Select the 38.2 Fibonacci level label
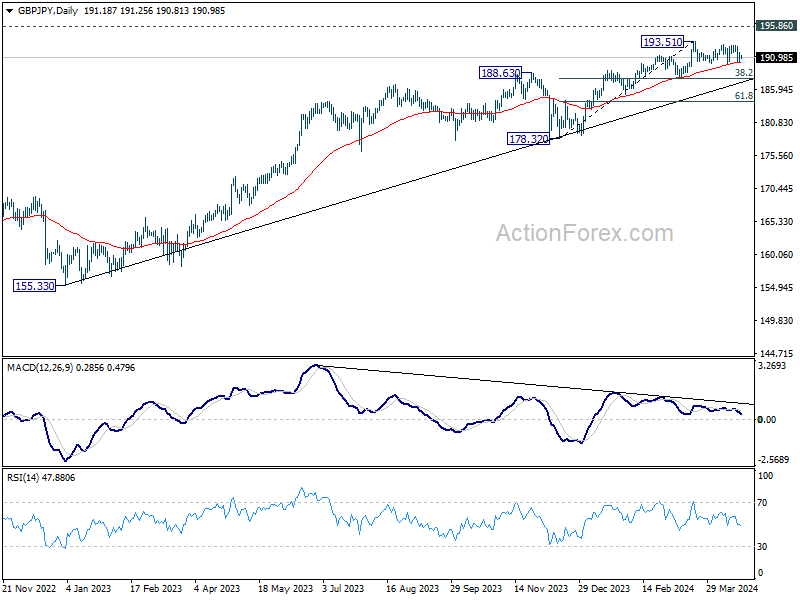The width and height of the screenshot is (800, 600). pyautogui.click(x=743, y=72)
